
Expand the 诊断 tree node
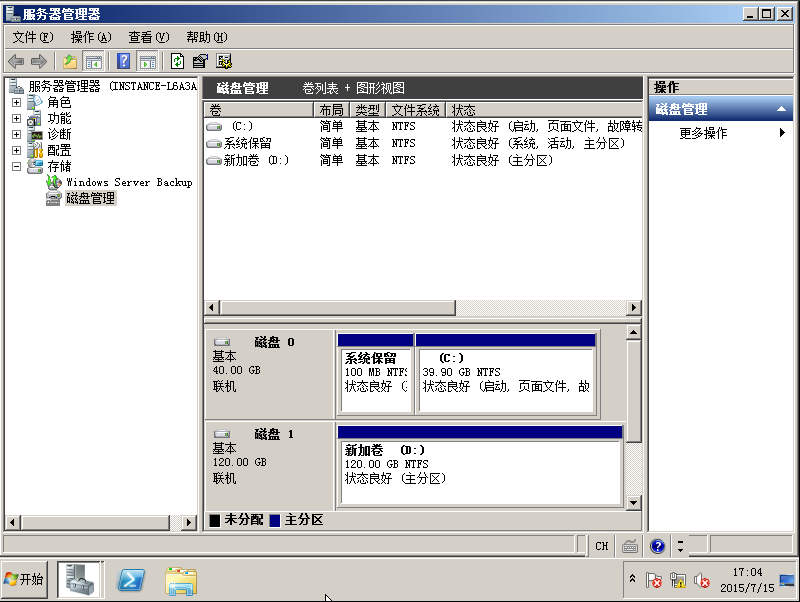pyautogui.click(x=16, y=135)
